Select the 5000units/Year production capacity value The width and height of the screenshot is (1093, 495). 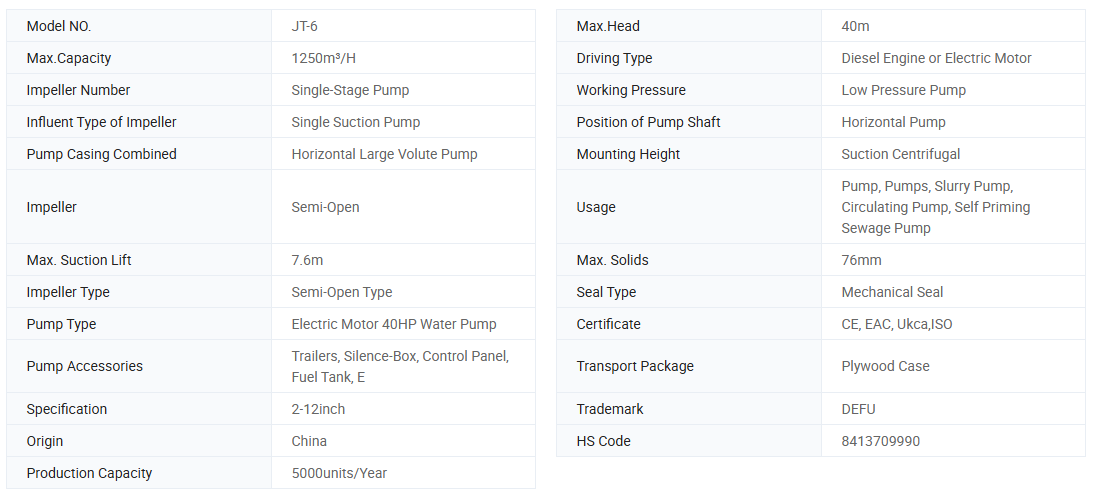pos(339,473)
